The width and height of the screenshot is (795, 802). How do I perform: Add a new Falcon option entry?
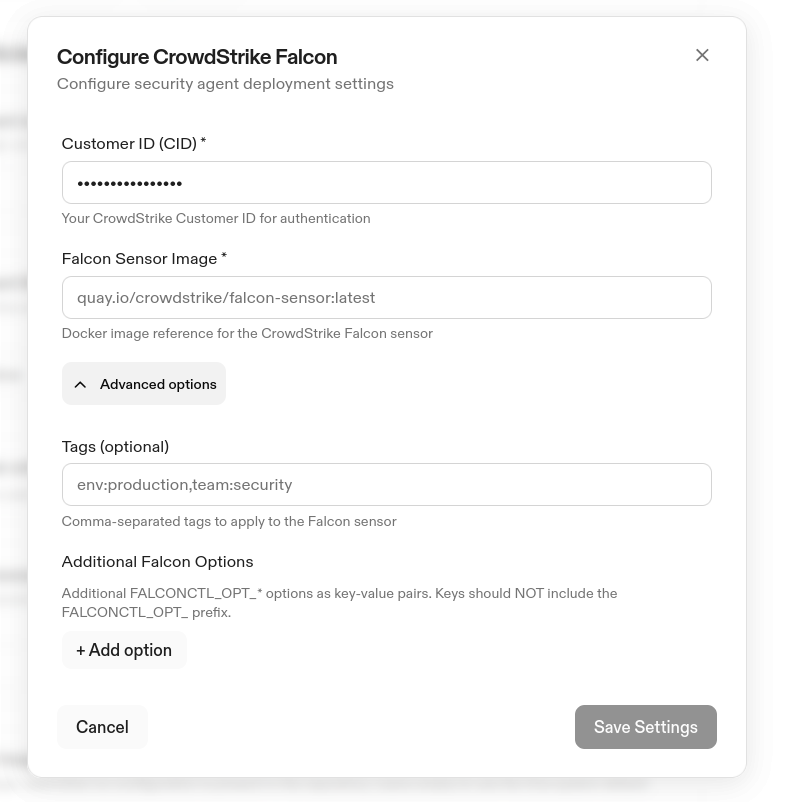click(x=124, y=650)
